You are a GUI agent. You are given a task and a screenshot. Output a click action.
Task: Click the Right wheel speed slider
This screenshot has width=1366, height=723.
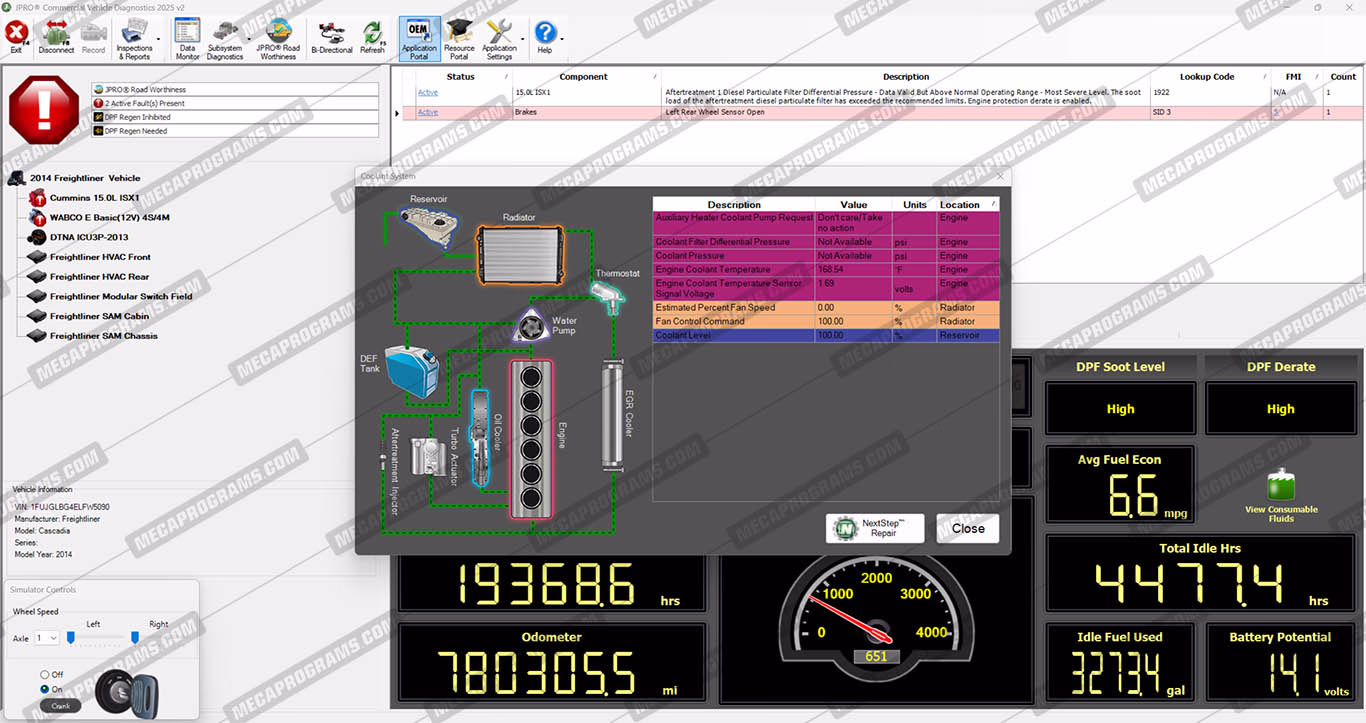point(134,637)
